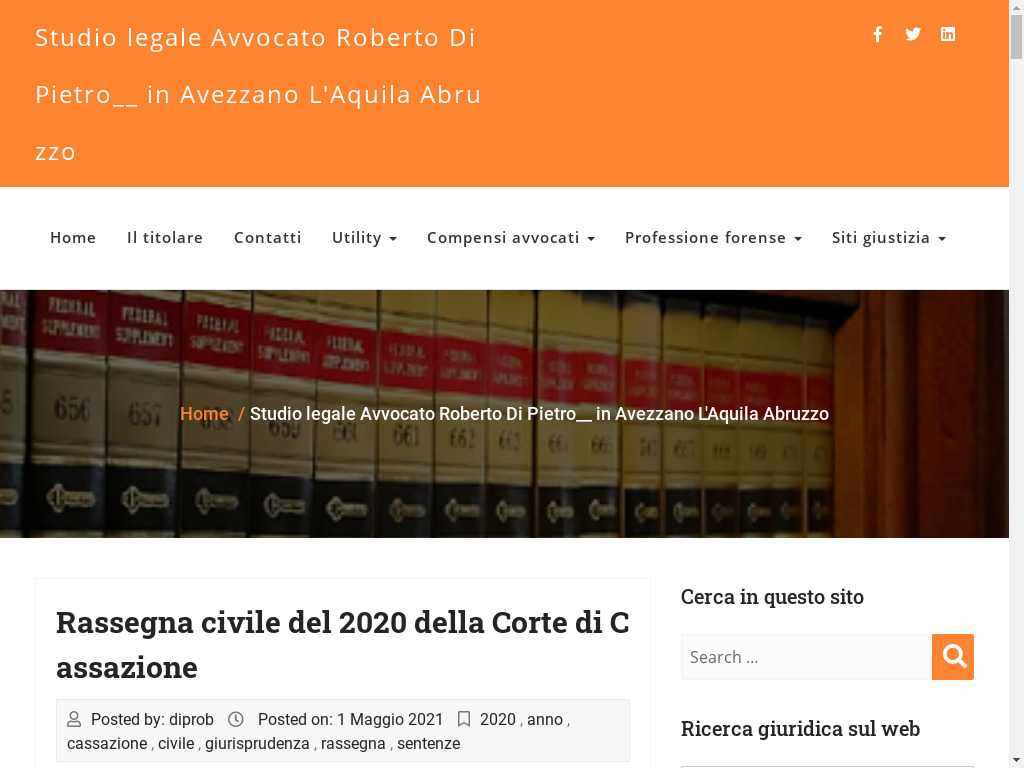Open the site title header link
The width and height of the screenshot is (1024, 768).
(258, 94)
